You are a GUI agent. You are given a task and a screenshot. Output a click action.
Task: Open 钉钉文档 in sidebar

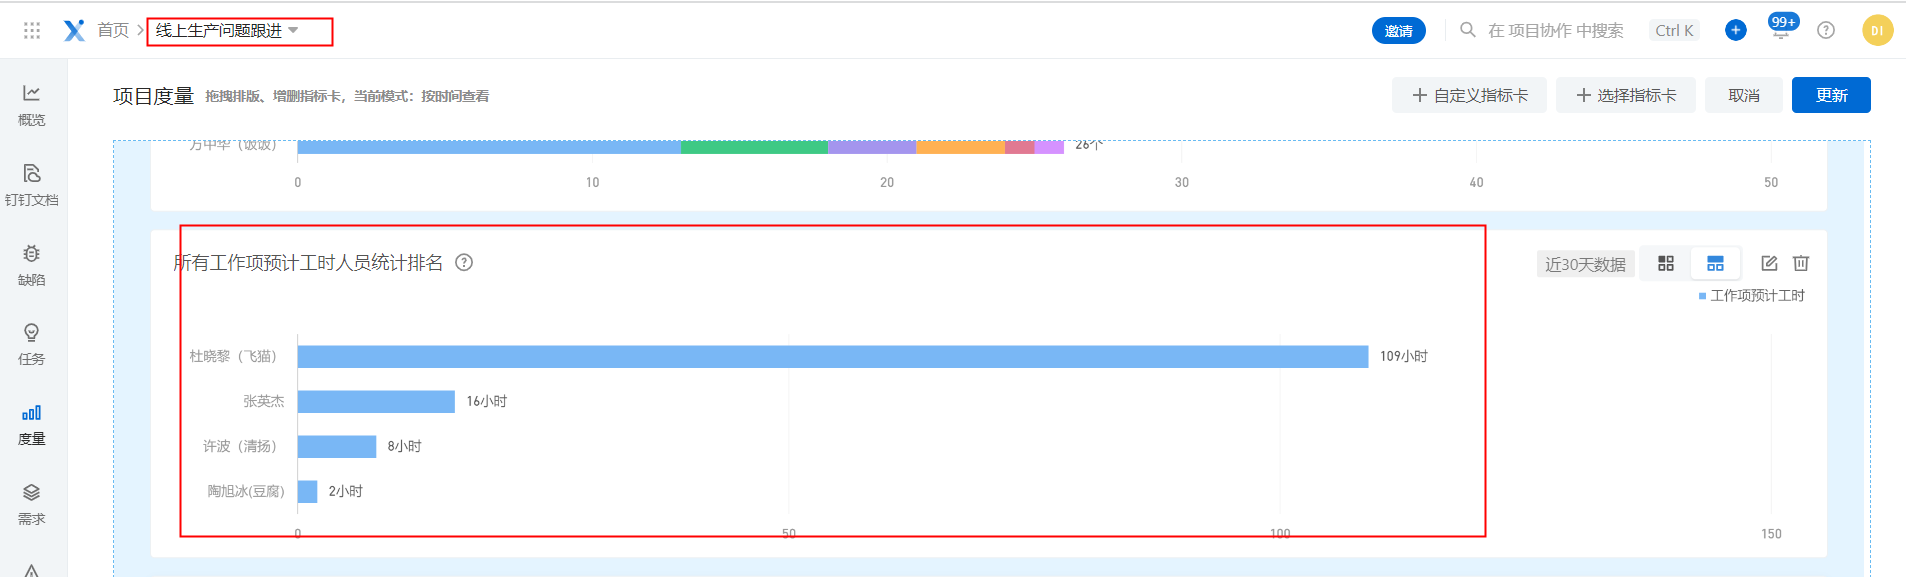coord(32,184)
